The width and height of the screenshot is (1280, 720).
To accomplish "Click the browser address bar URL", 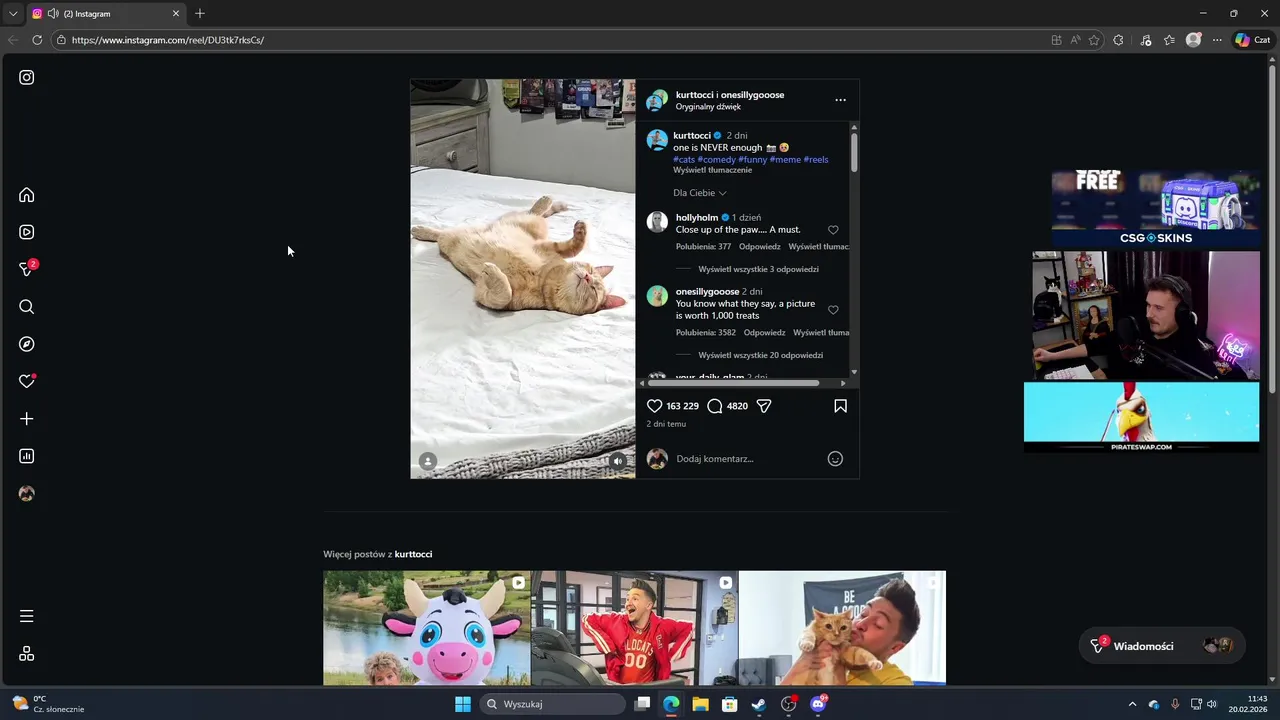I will click(x=168, y=40).
